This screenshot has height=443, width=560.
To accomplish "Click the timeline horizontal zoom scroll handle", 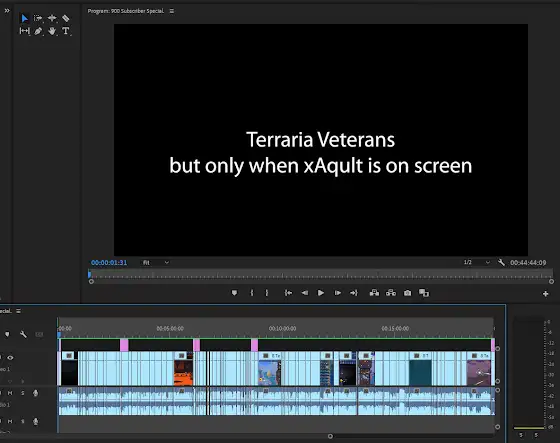I will (330, 436).
